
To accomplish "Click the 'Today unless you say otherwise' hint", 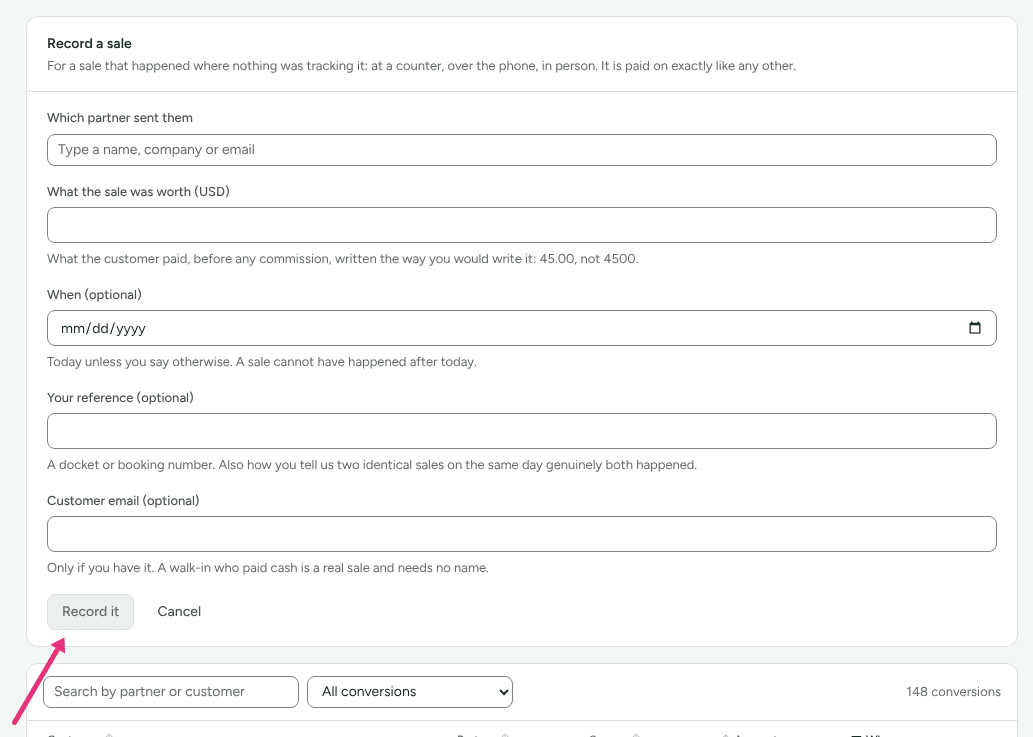I will [262, 362].
